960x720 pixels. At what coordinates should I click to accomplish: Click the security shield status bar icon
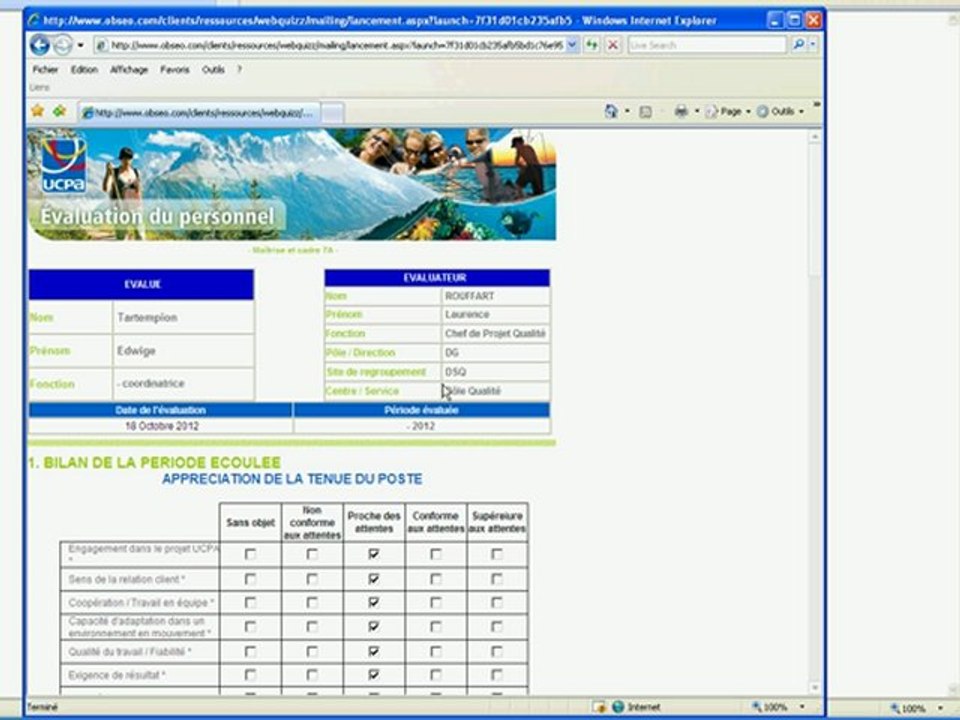[x=599, y=707]
